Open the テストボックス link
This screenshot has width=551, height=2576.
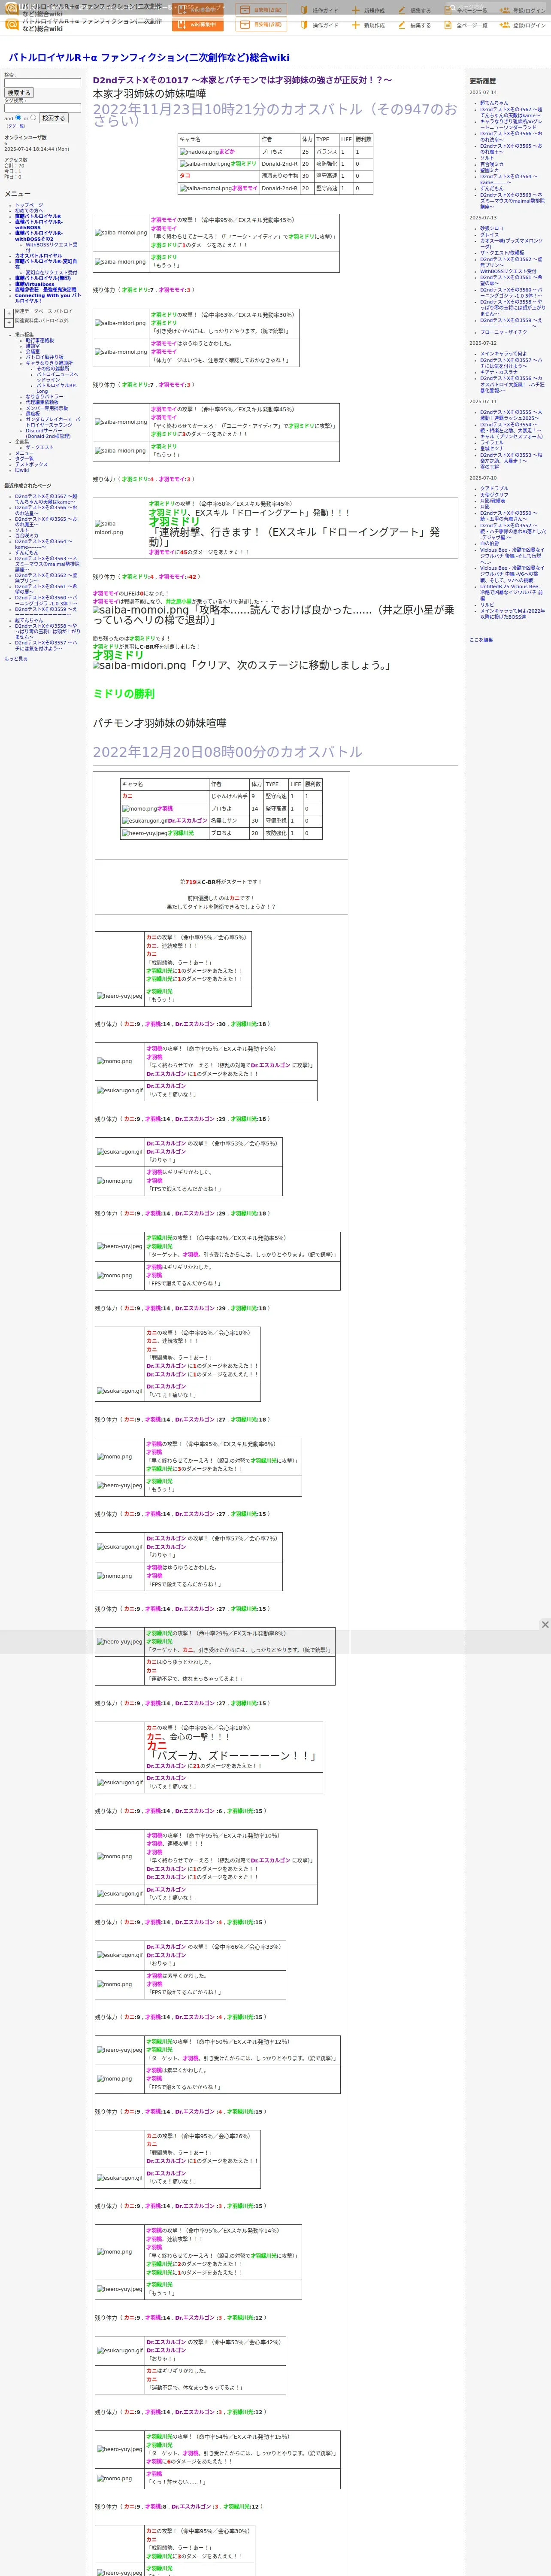coord(31,464)
